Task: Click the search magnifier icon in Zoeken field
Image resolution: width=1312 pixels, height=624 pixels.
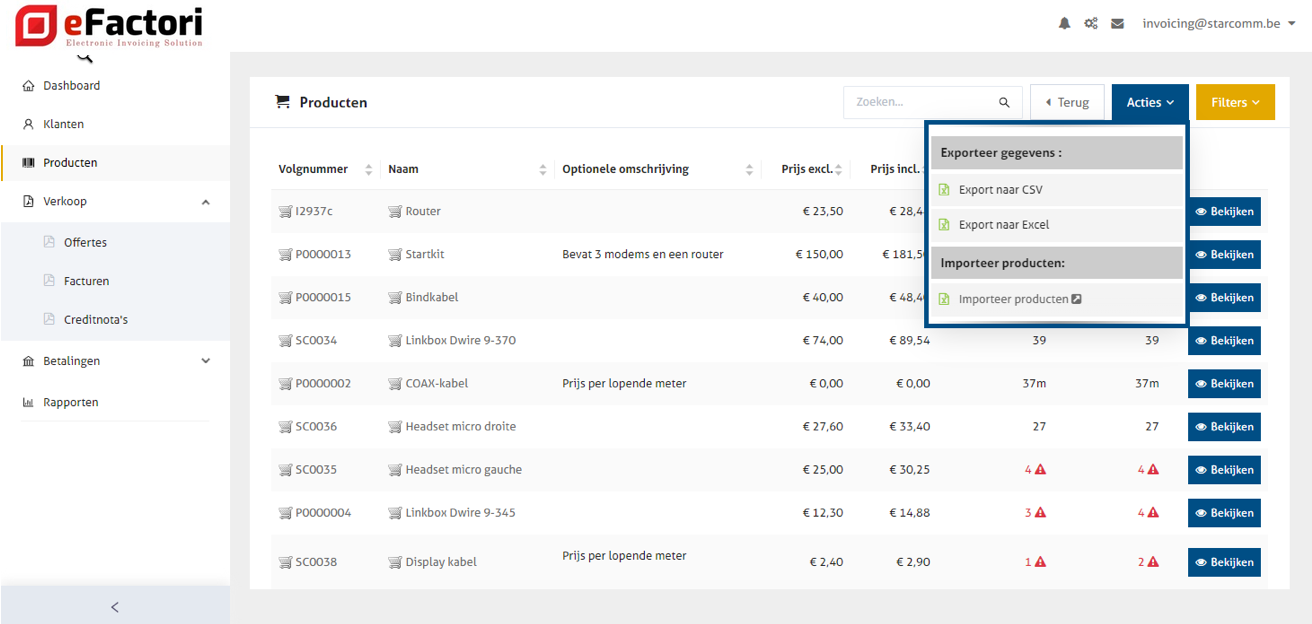Action: click(1004, 103)
